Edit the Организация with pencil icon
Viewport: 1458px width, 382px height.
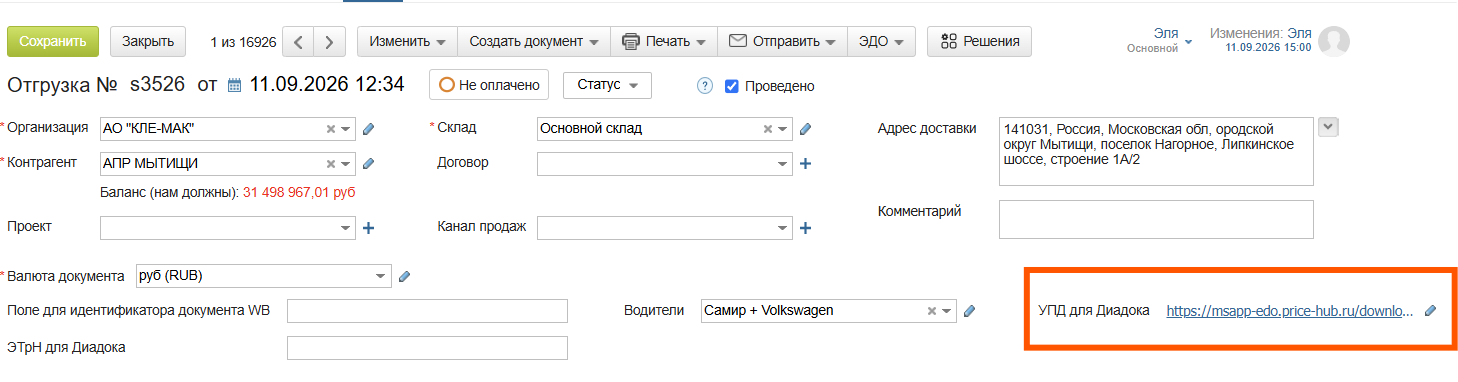coord(368,129)
